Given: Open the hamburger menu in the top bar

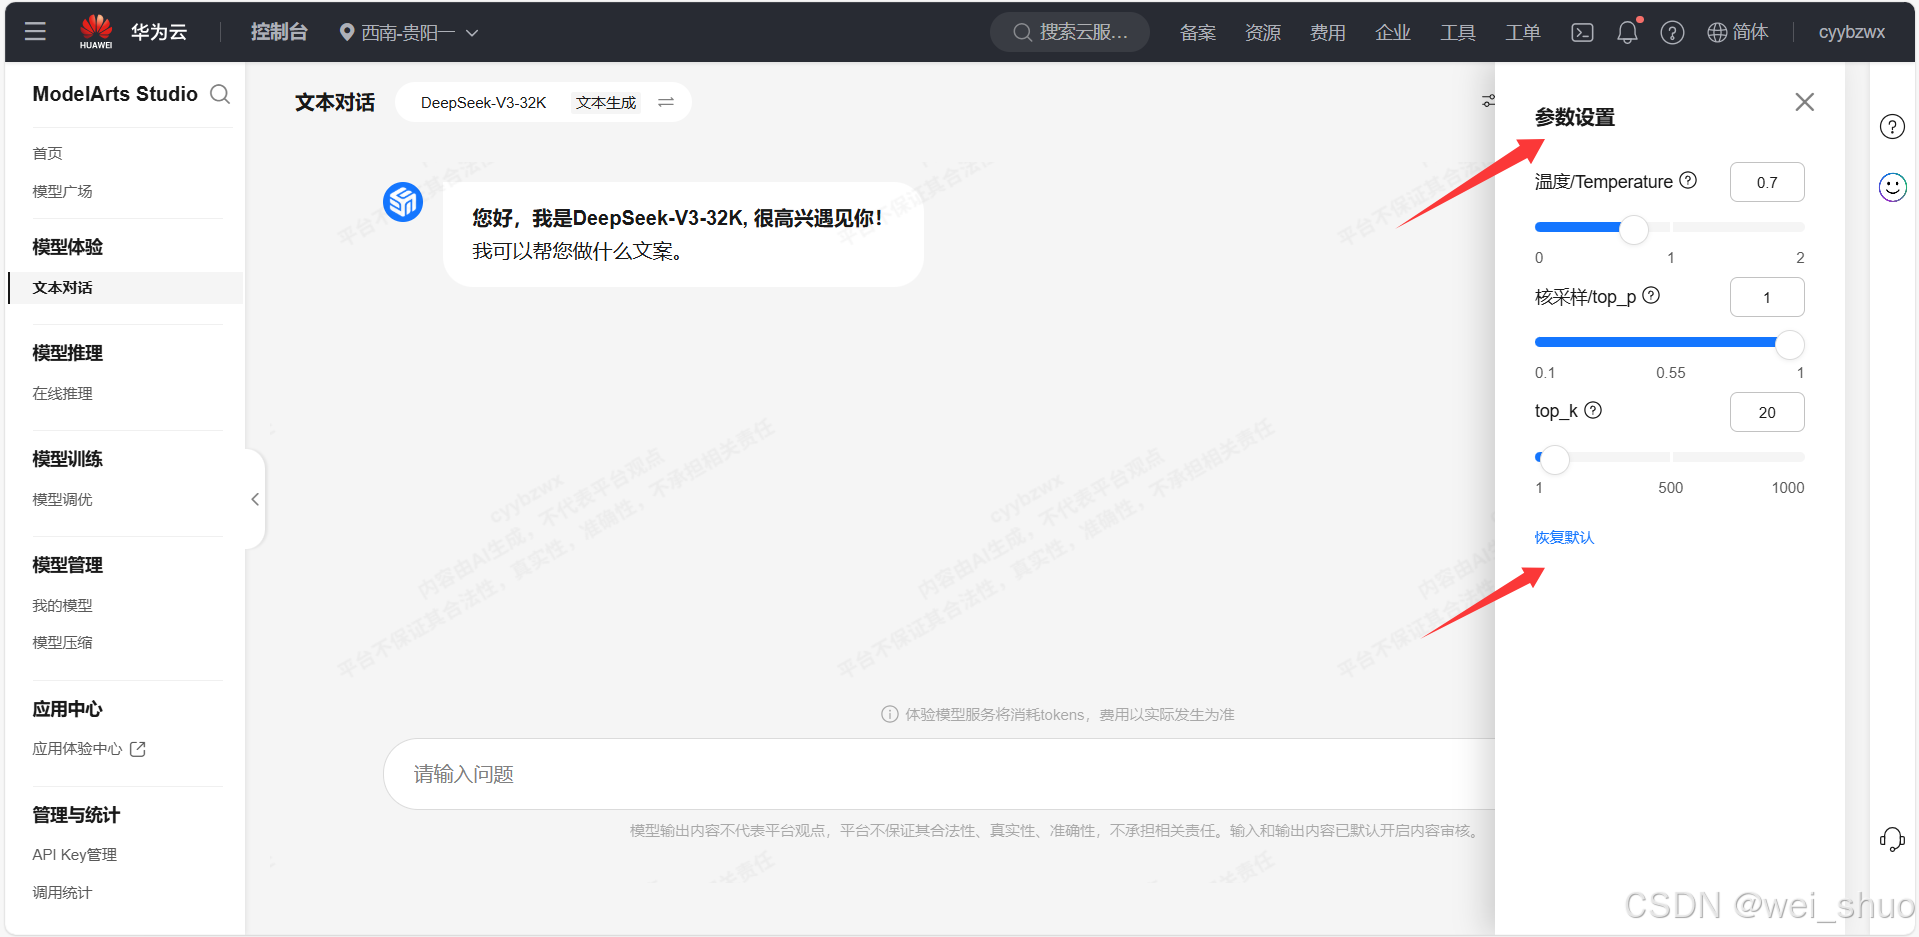Looking at the screenshot, I should (x=35, y=31).
